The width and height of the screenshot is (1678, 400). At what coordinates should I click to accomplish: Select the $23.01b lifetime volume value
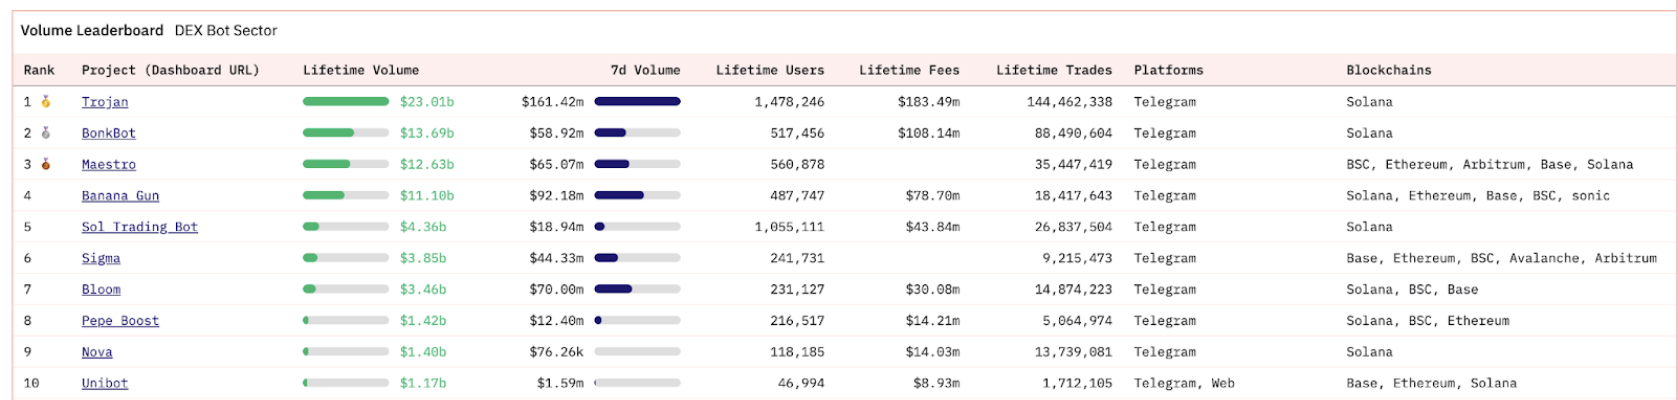click(427, 102)
